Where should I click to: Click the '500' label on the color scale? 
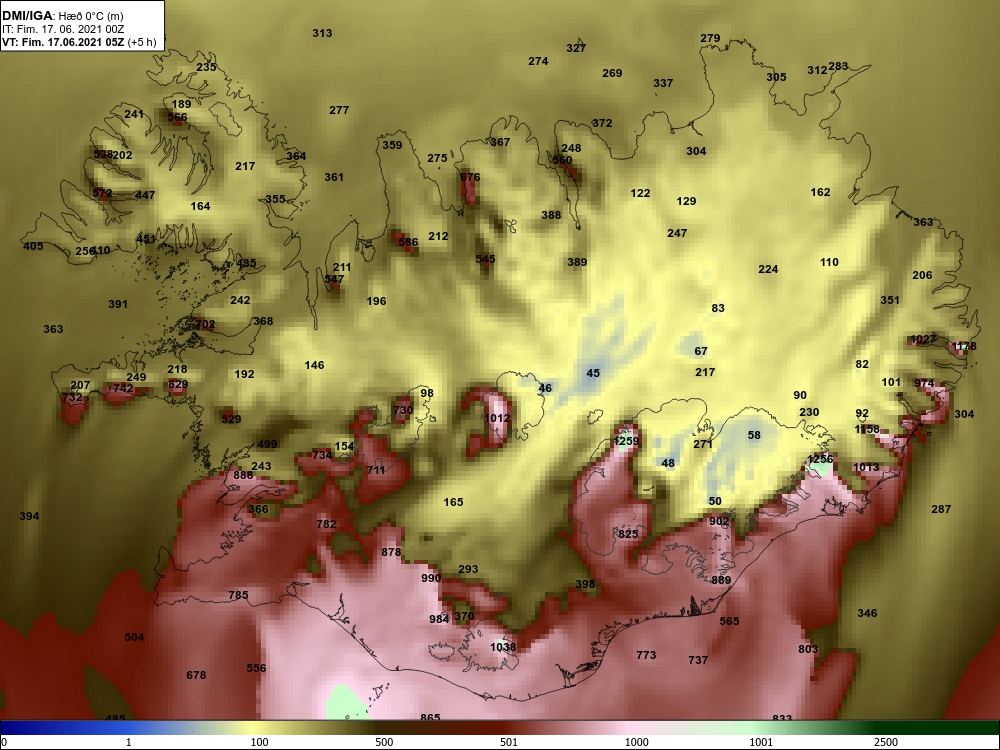tap(384, 742)
